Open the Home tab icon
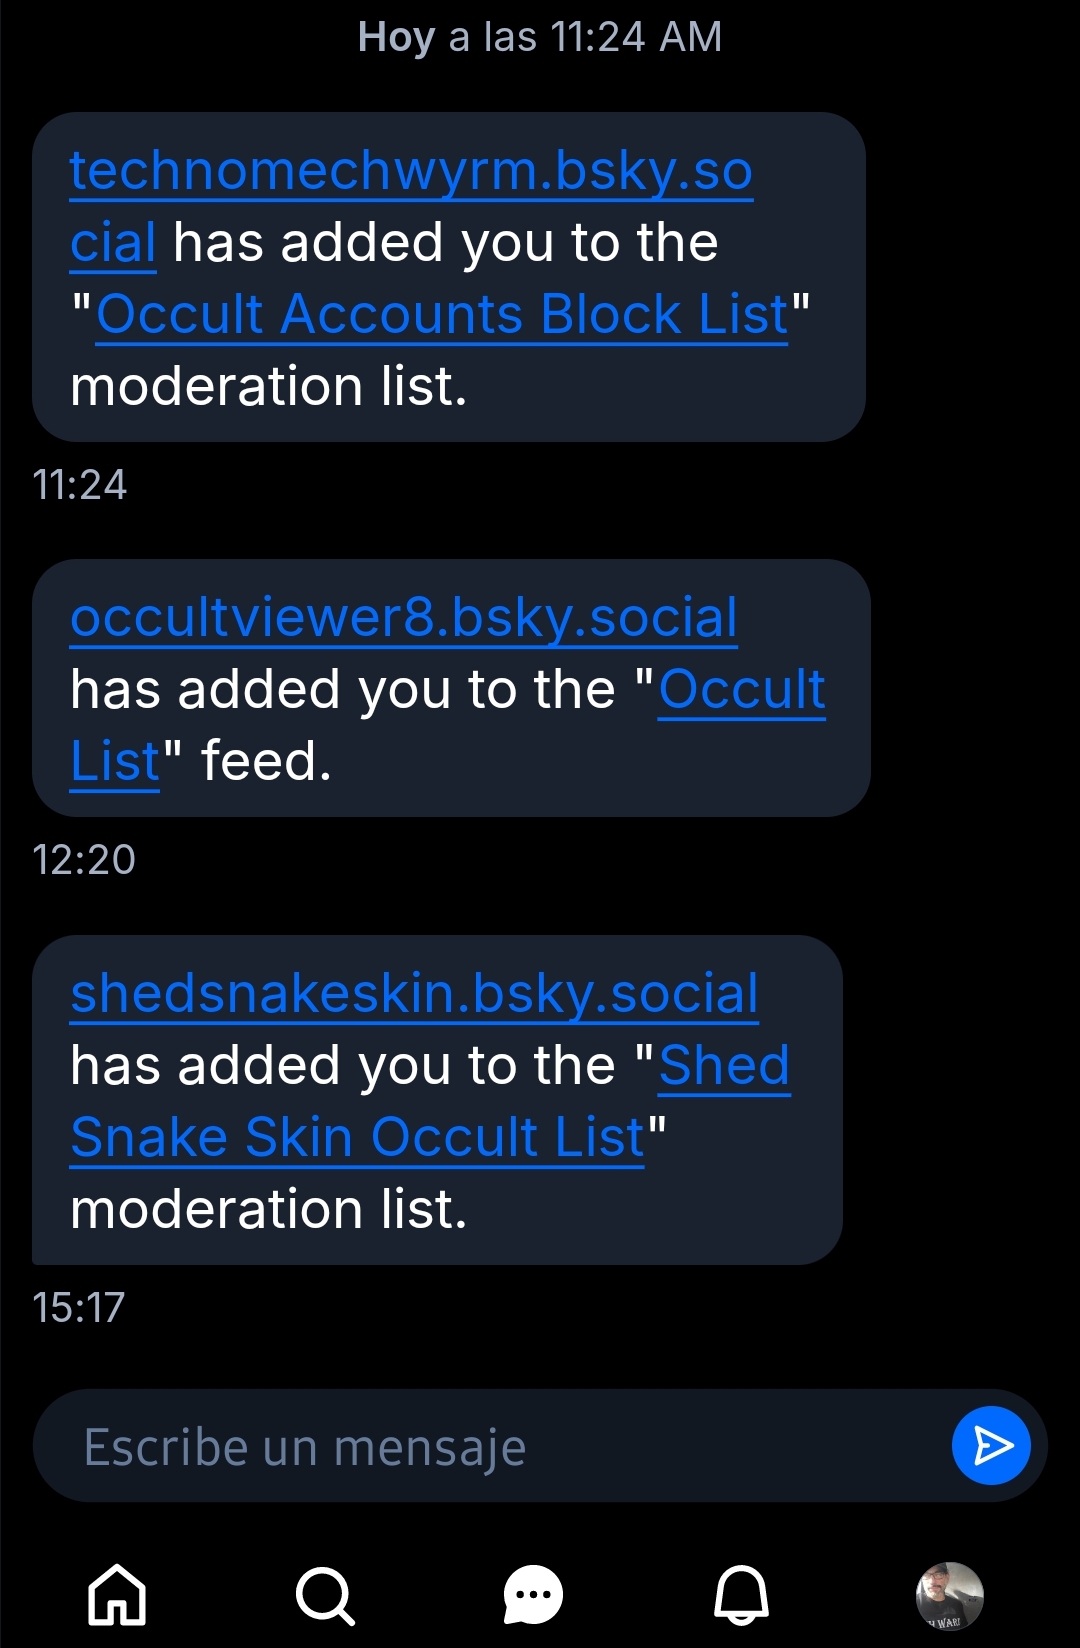 tap(117, 1594)
